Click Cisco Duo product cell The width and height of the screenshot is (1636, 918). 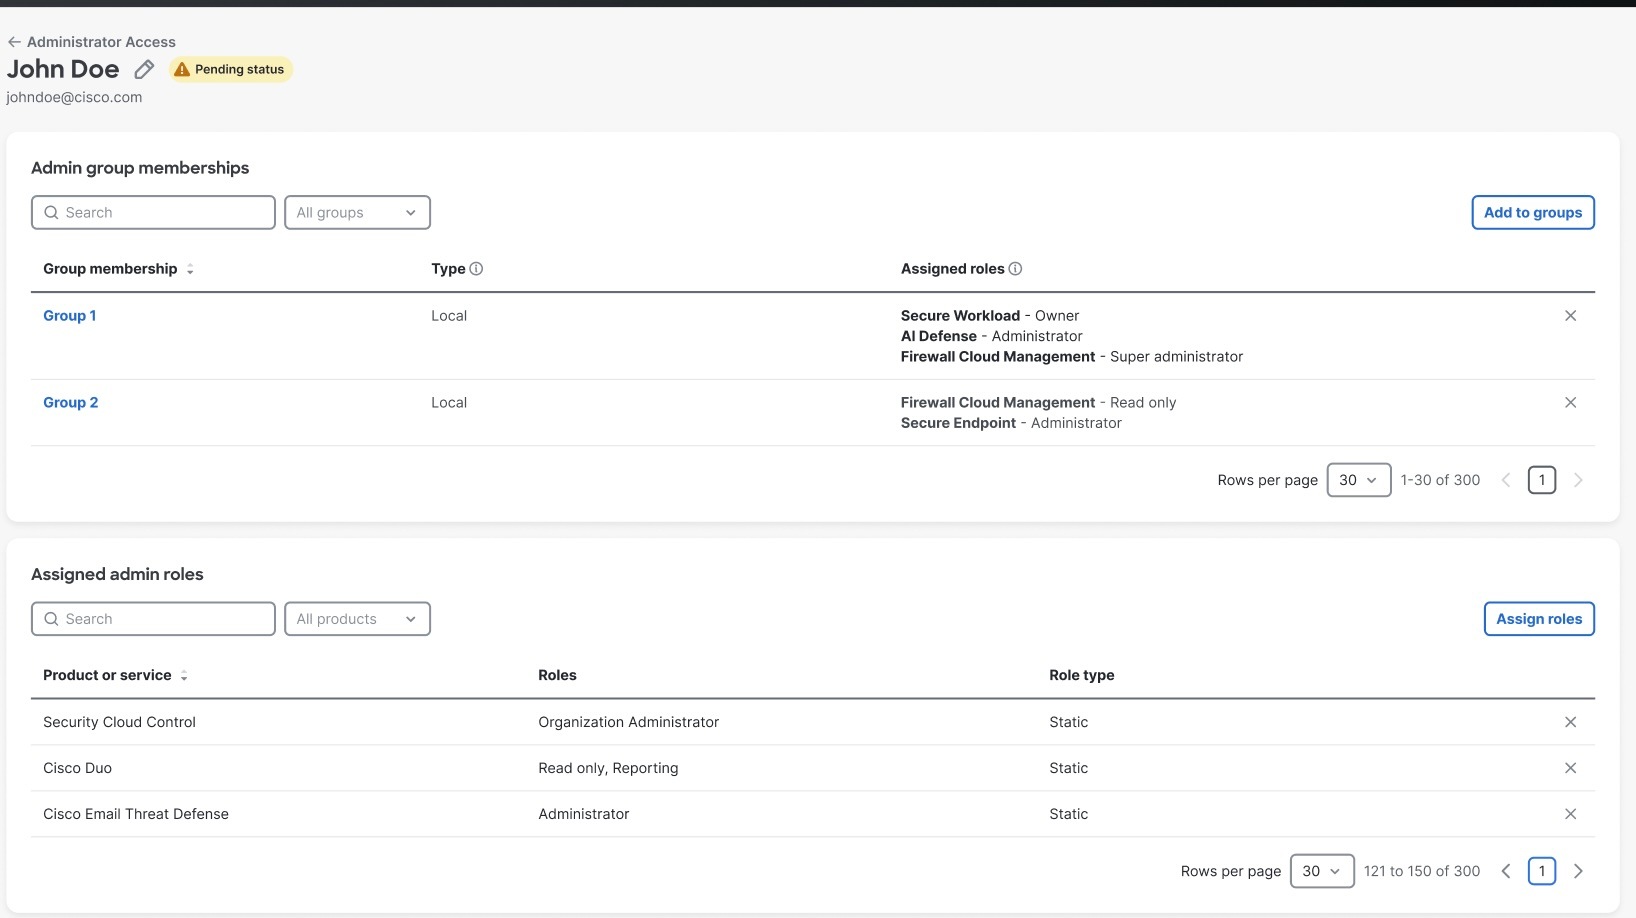pos(77,768)
